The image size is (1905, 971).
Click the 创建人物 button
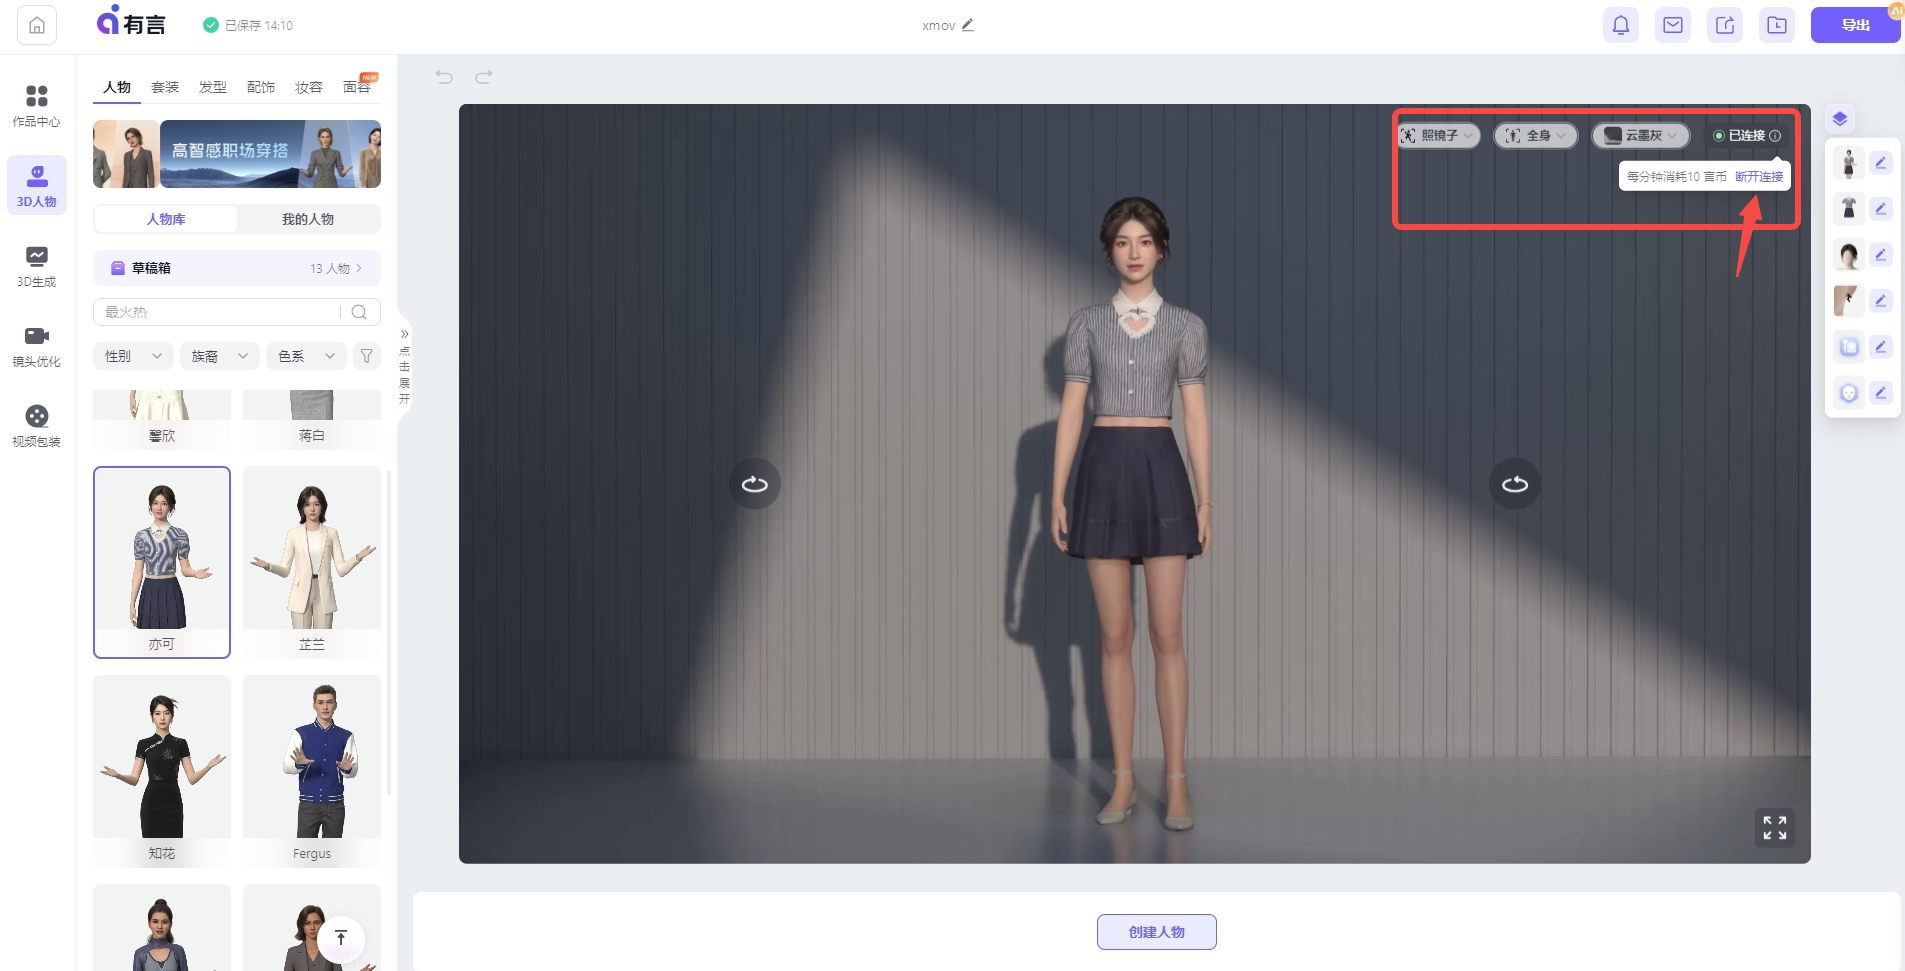(1157, 932)
